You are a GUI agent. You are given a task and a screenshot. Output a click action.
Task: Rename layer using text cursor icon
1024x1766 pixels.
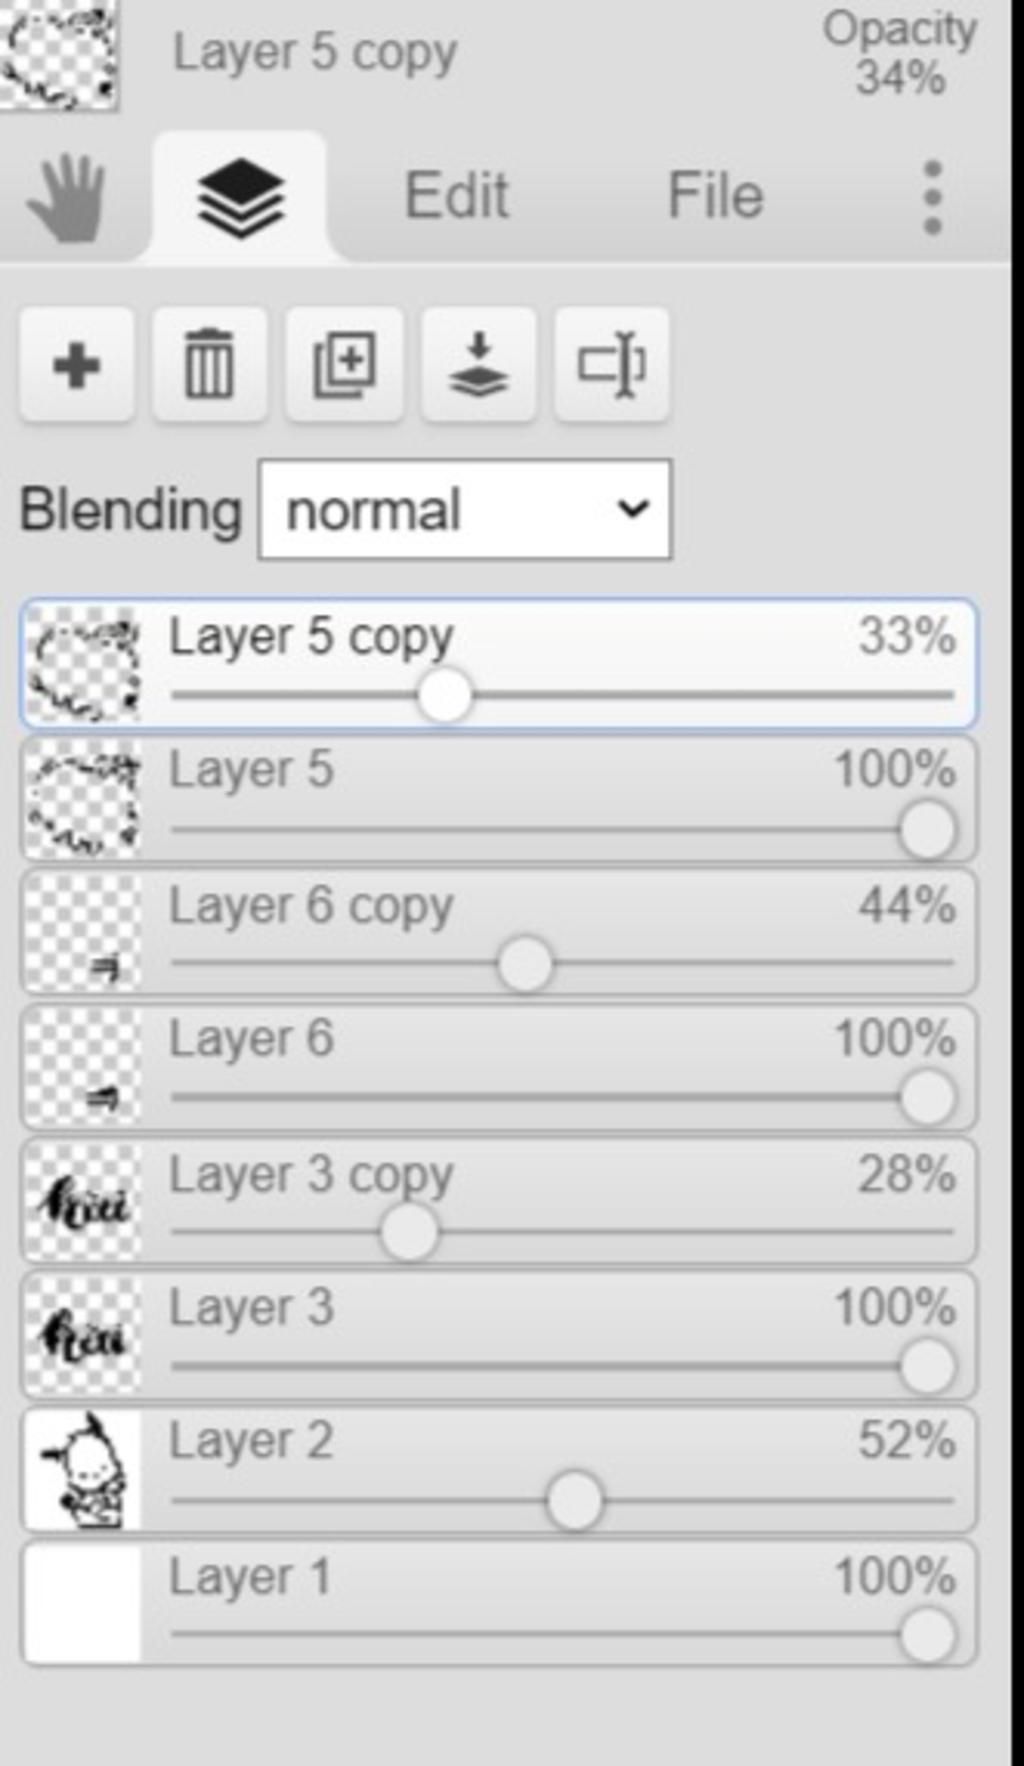611,365
